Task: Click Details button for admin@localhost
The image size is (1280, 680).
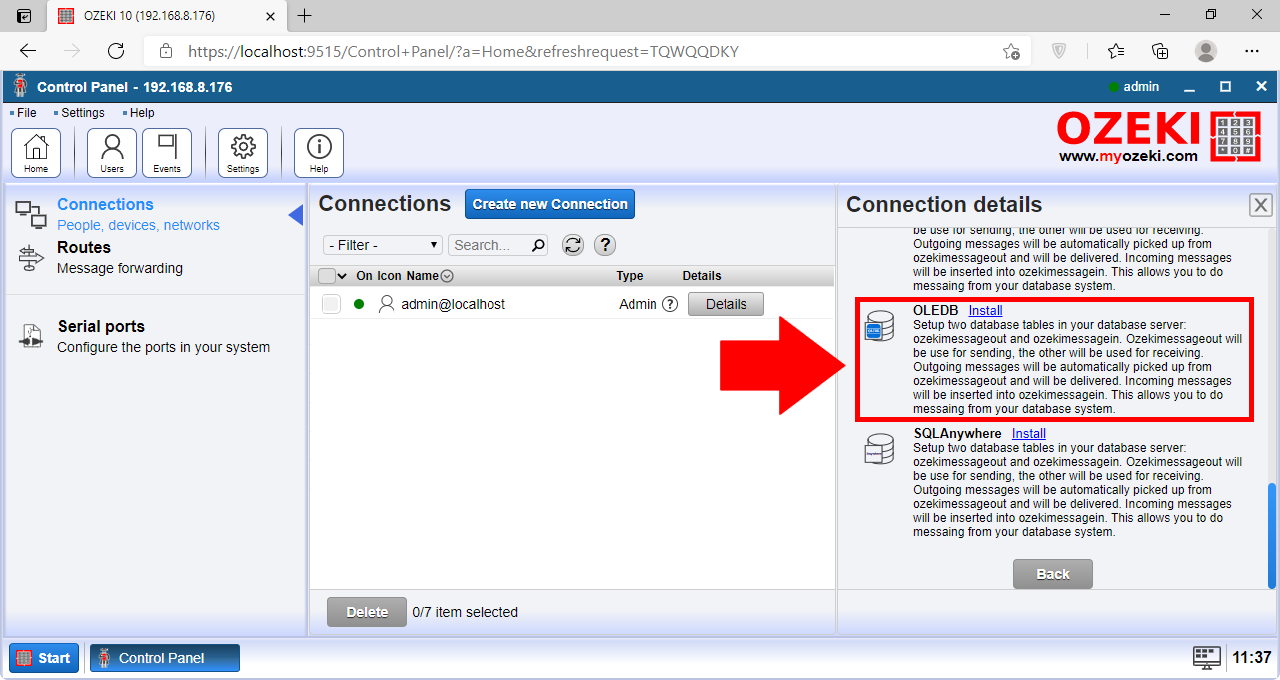Action: coord(726,304)
